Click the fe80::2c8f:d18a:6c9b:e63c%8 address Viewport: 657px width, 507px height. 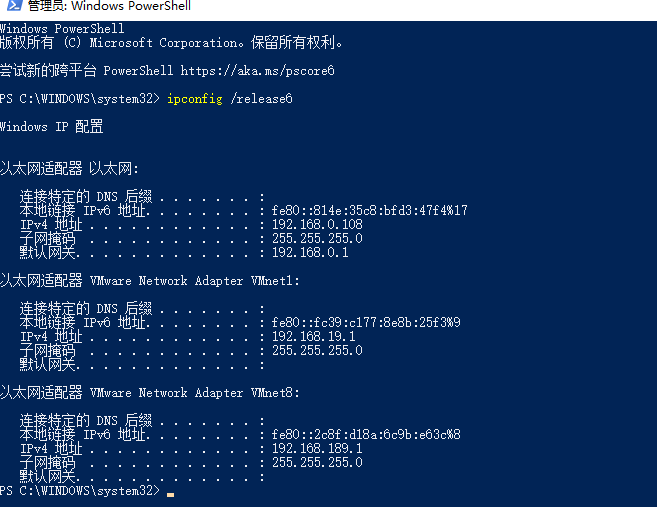366,435
